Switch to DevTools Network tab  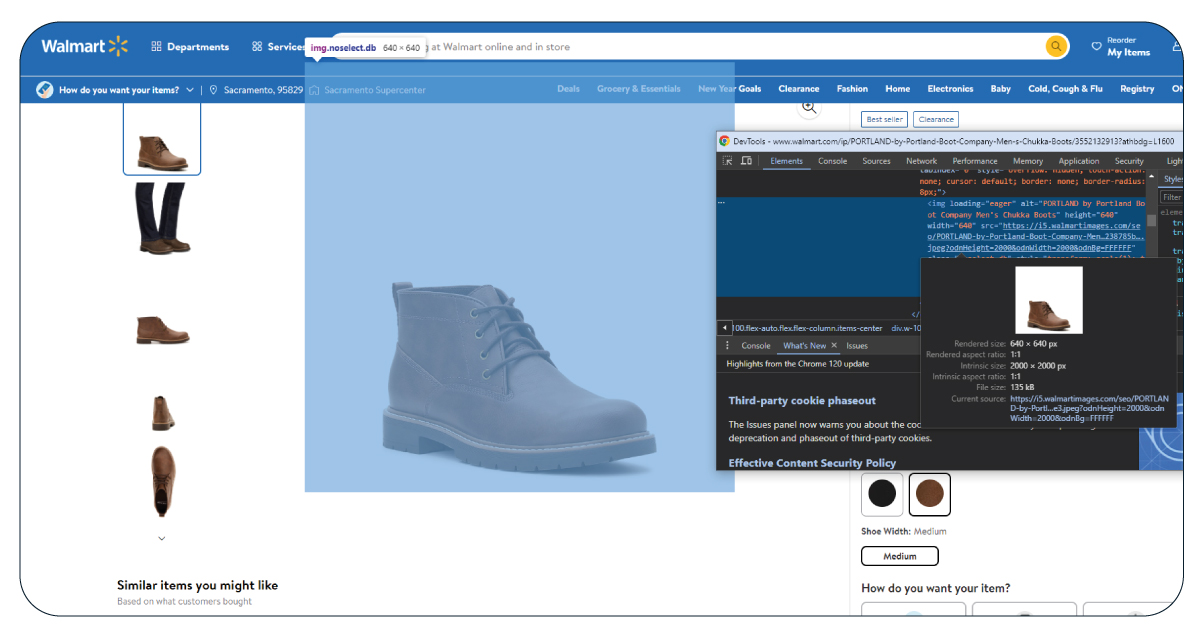(921, 161)
